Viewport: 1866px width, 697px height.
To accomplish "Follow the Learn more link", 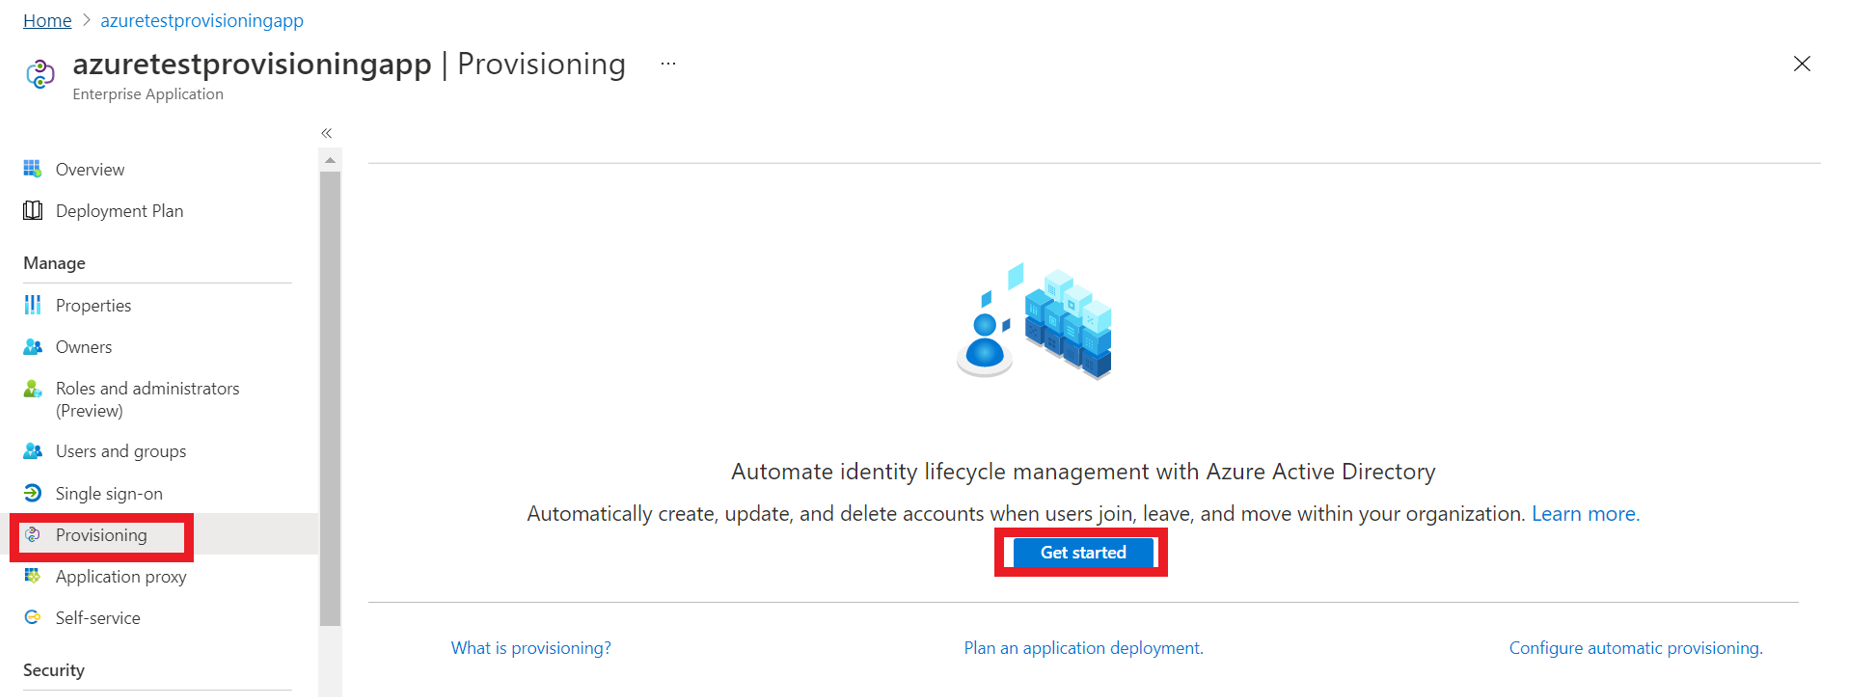I will 1585,513.
